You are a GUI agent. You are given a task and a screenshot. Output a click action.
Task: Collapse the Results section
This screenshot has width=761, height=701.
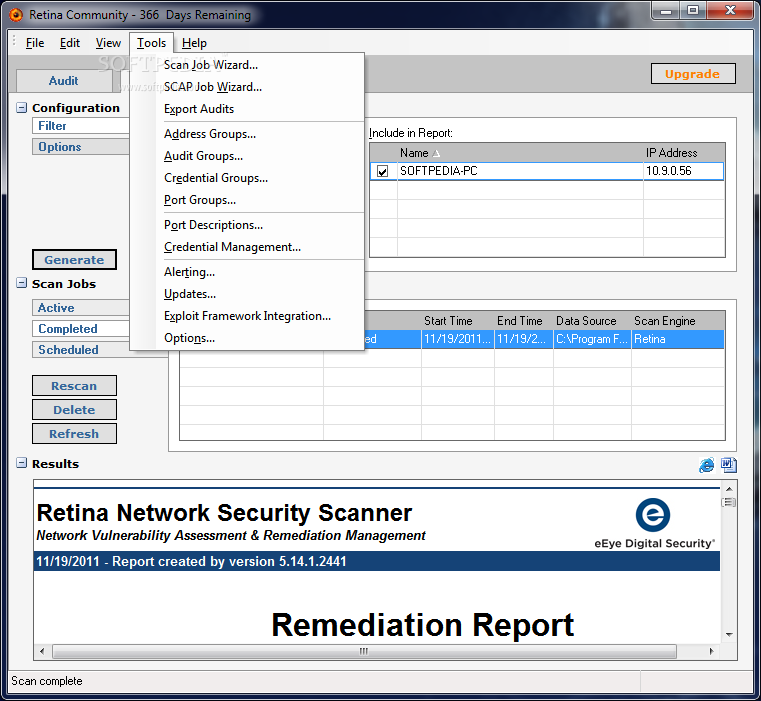click(21, 463)
